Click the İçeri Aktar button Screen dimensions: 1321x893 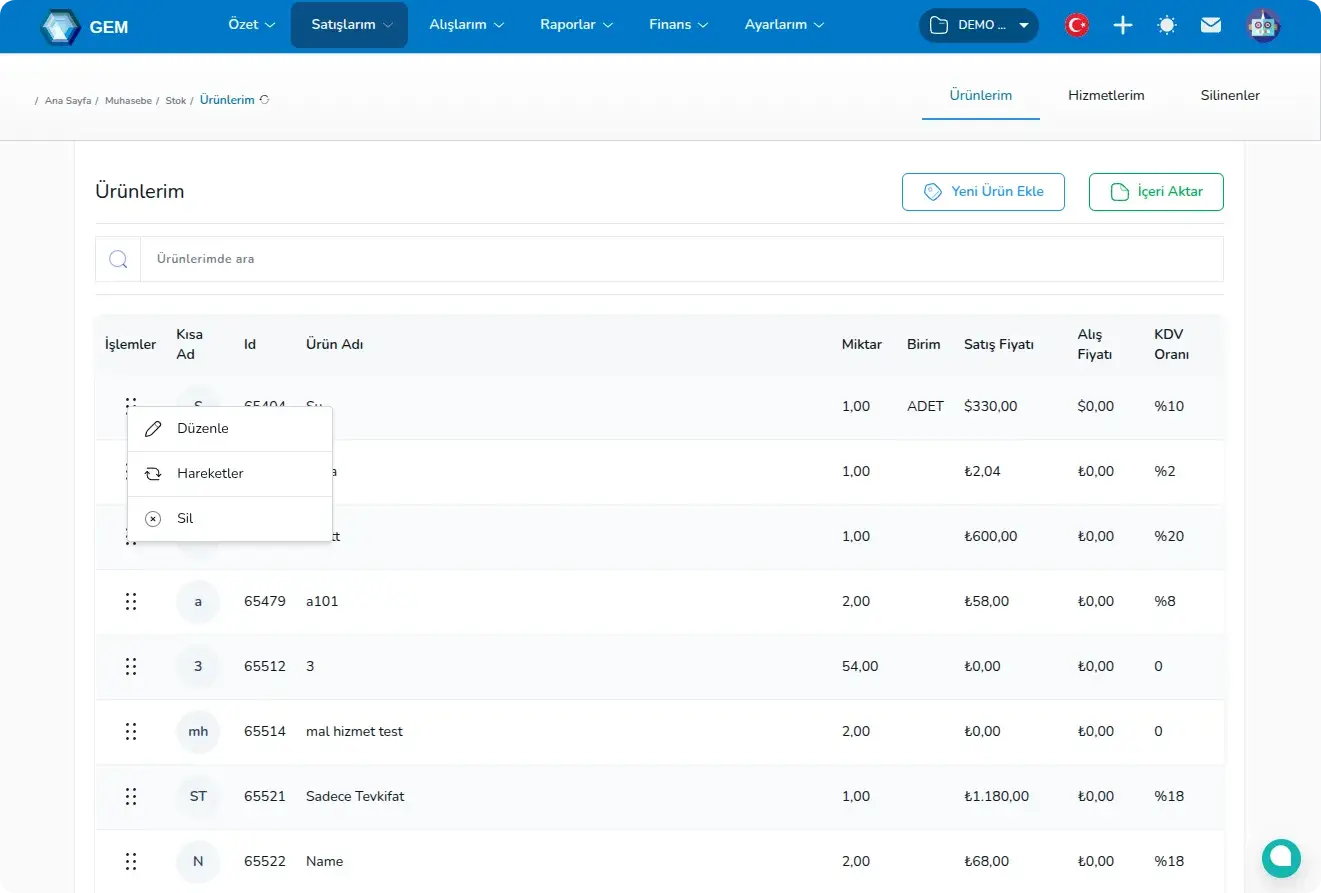tap(1156, 192)
